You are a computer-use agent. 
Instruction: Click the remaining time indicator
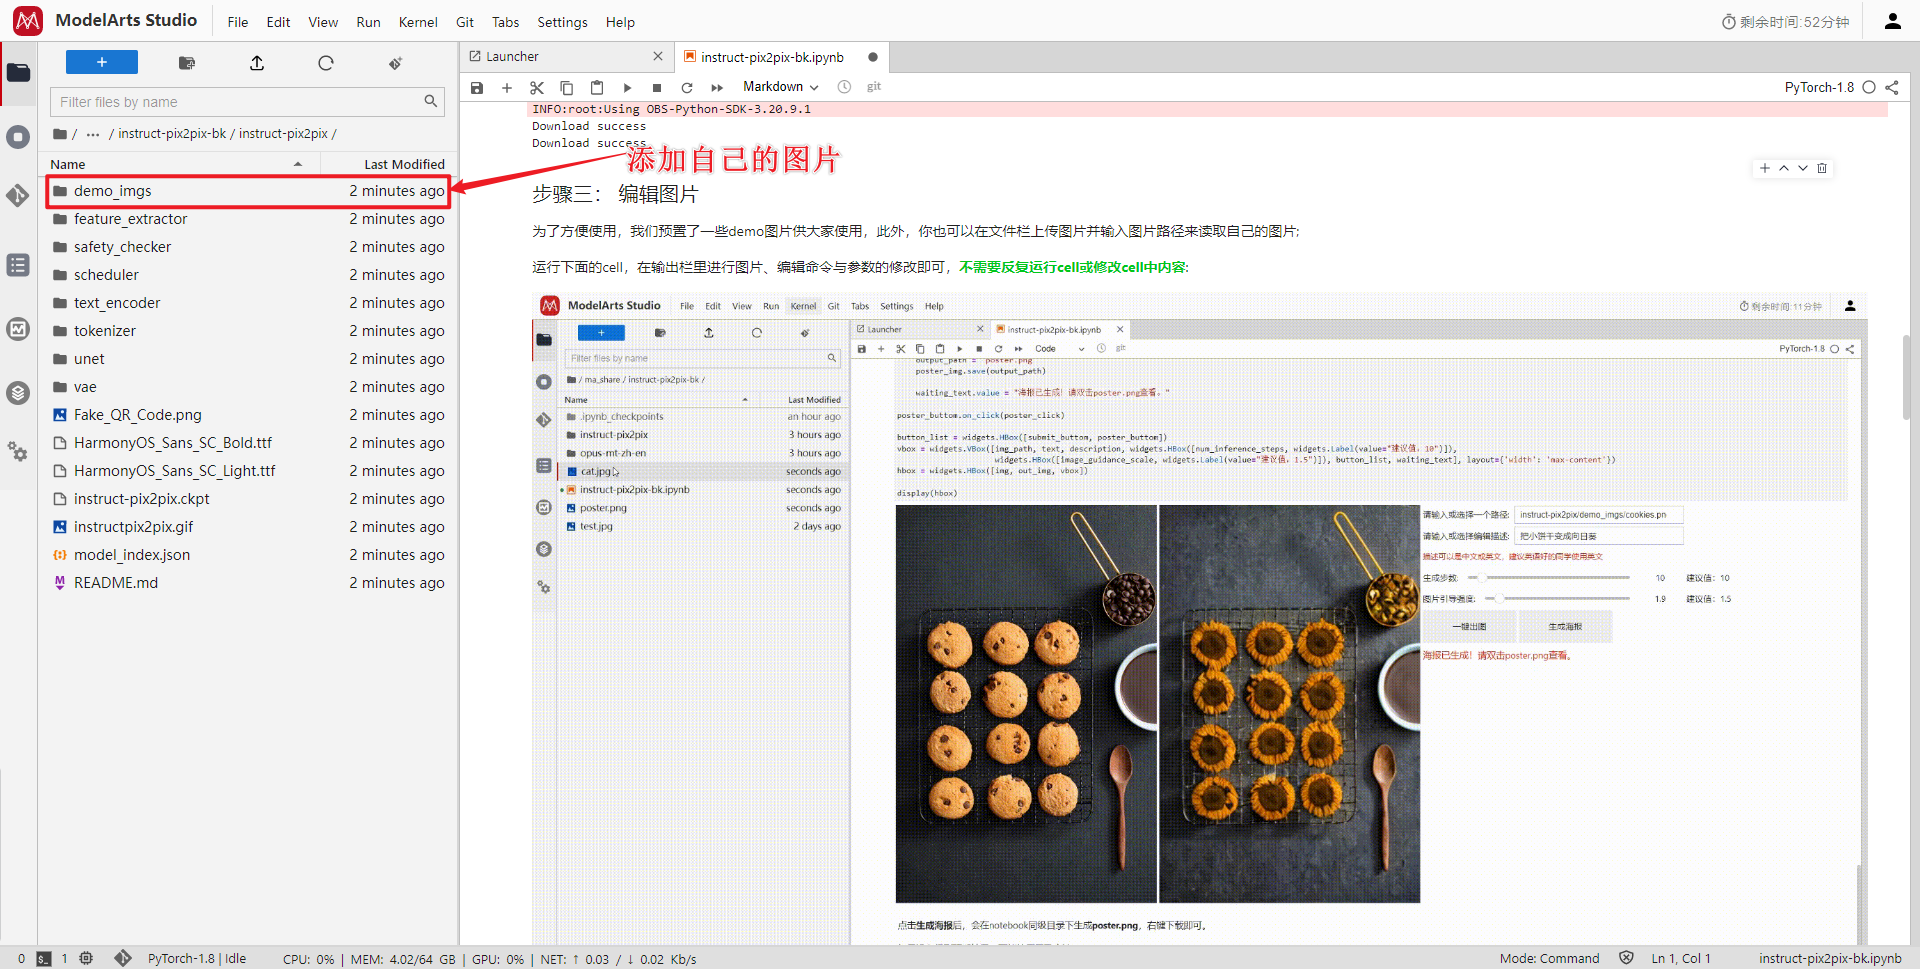[x=1786, y=22]
